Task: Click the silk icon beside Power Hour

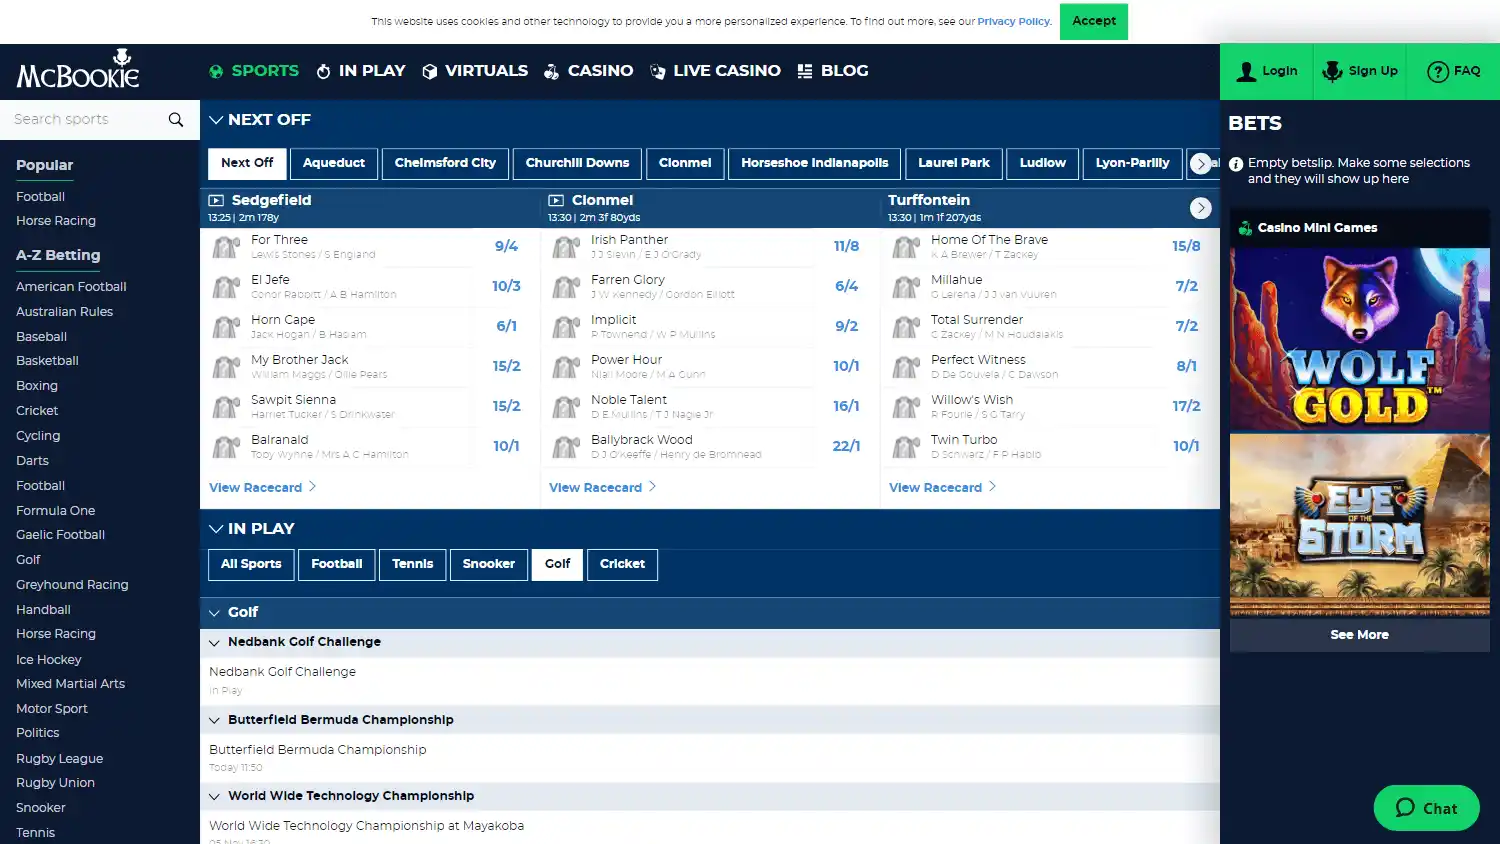Action: (566, 367)
